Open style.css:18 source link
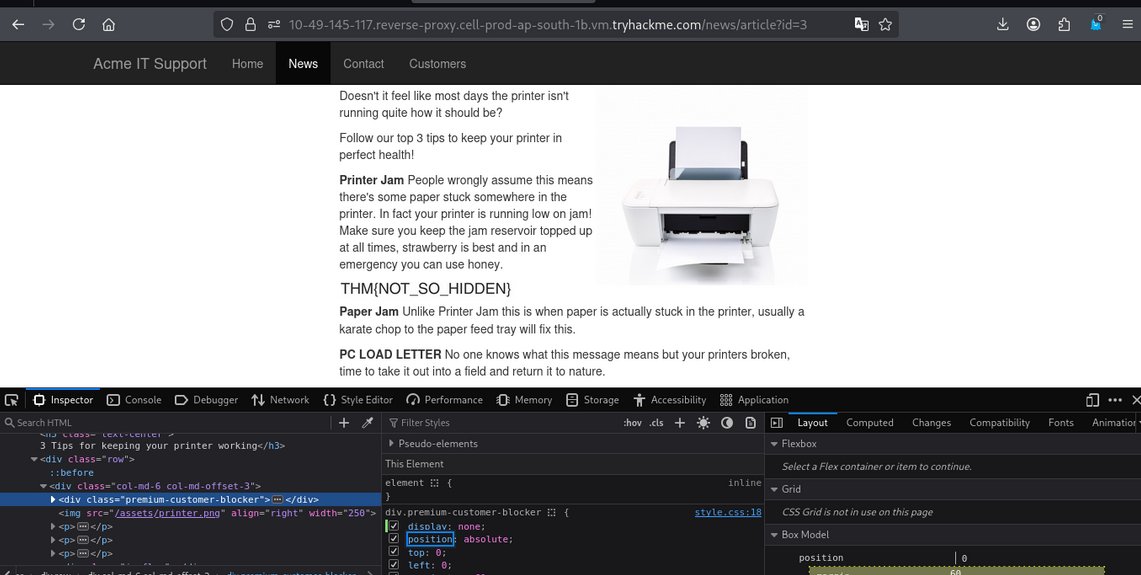The width and height of the screenshot is (1141, 575). [x=728, y=512]
